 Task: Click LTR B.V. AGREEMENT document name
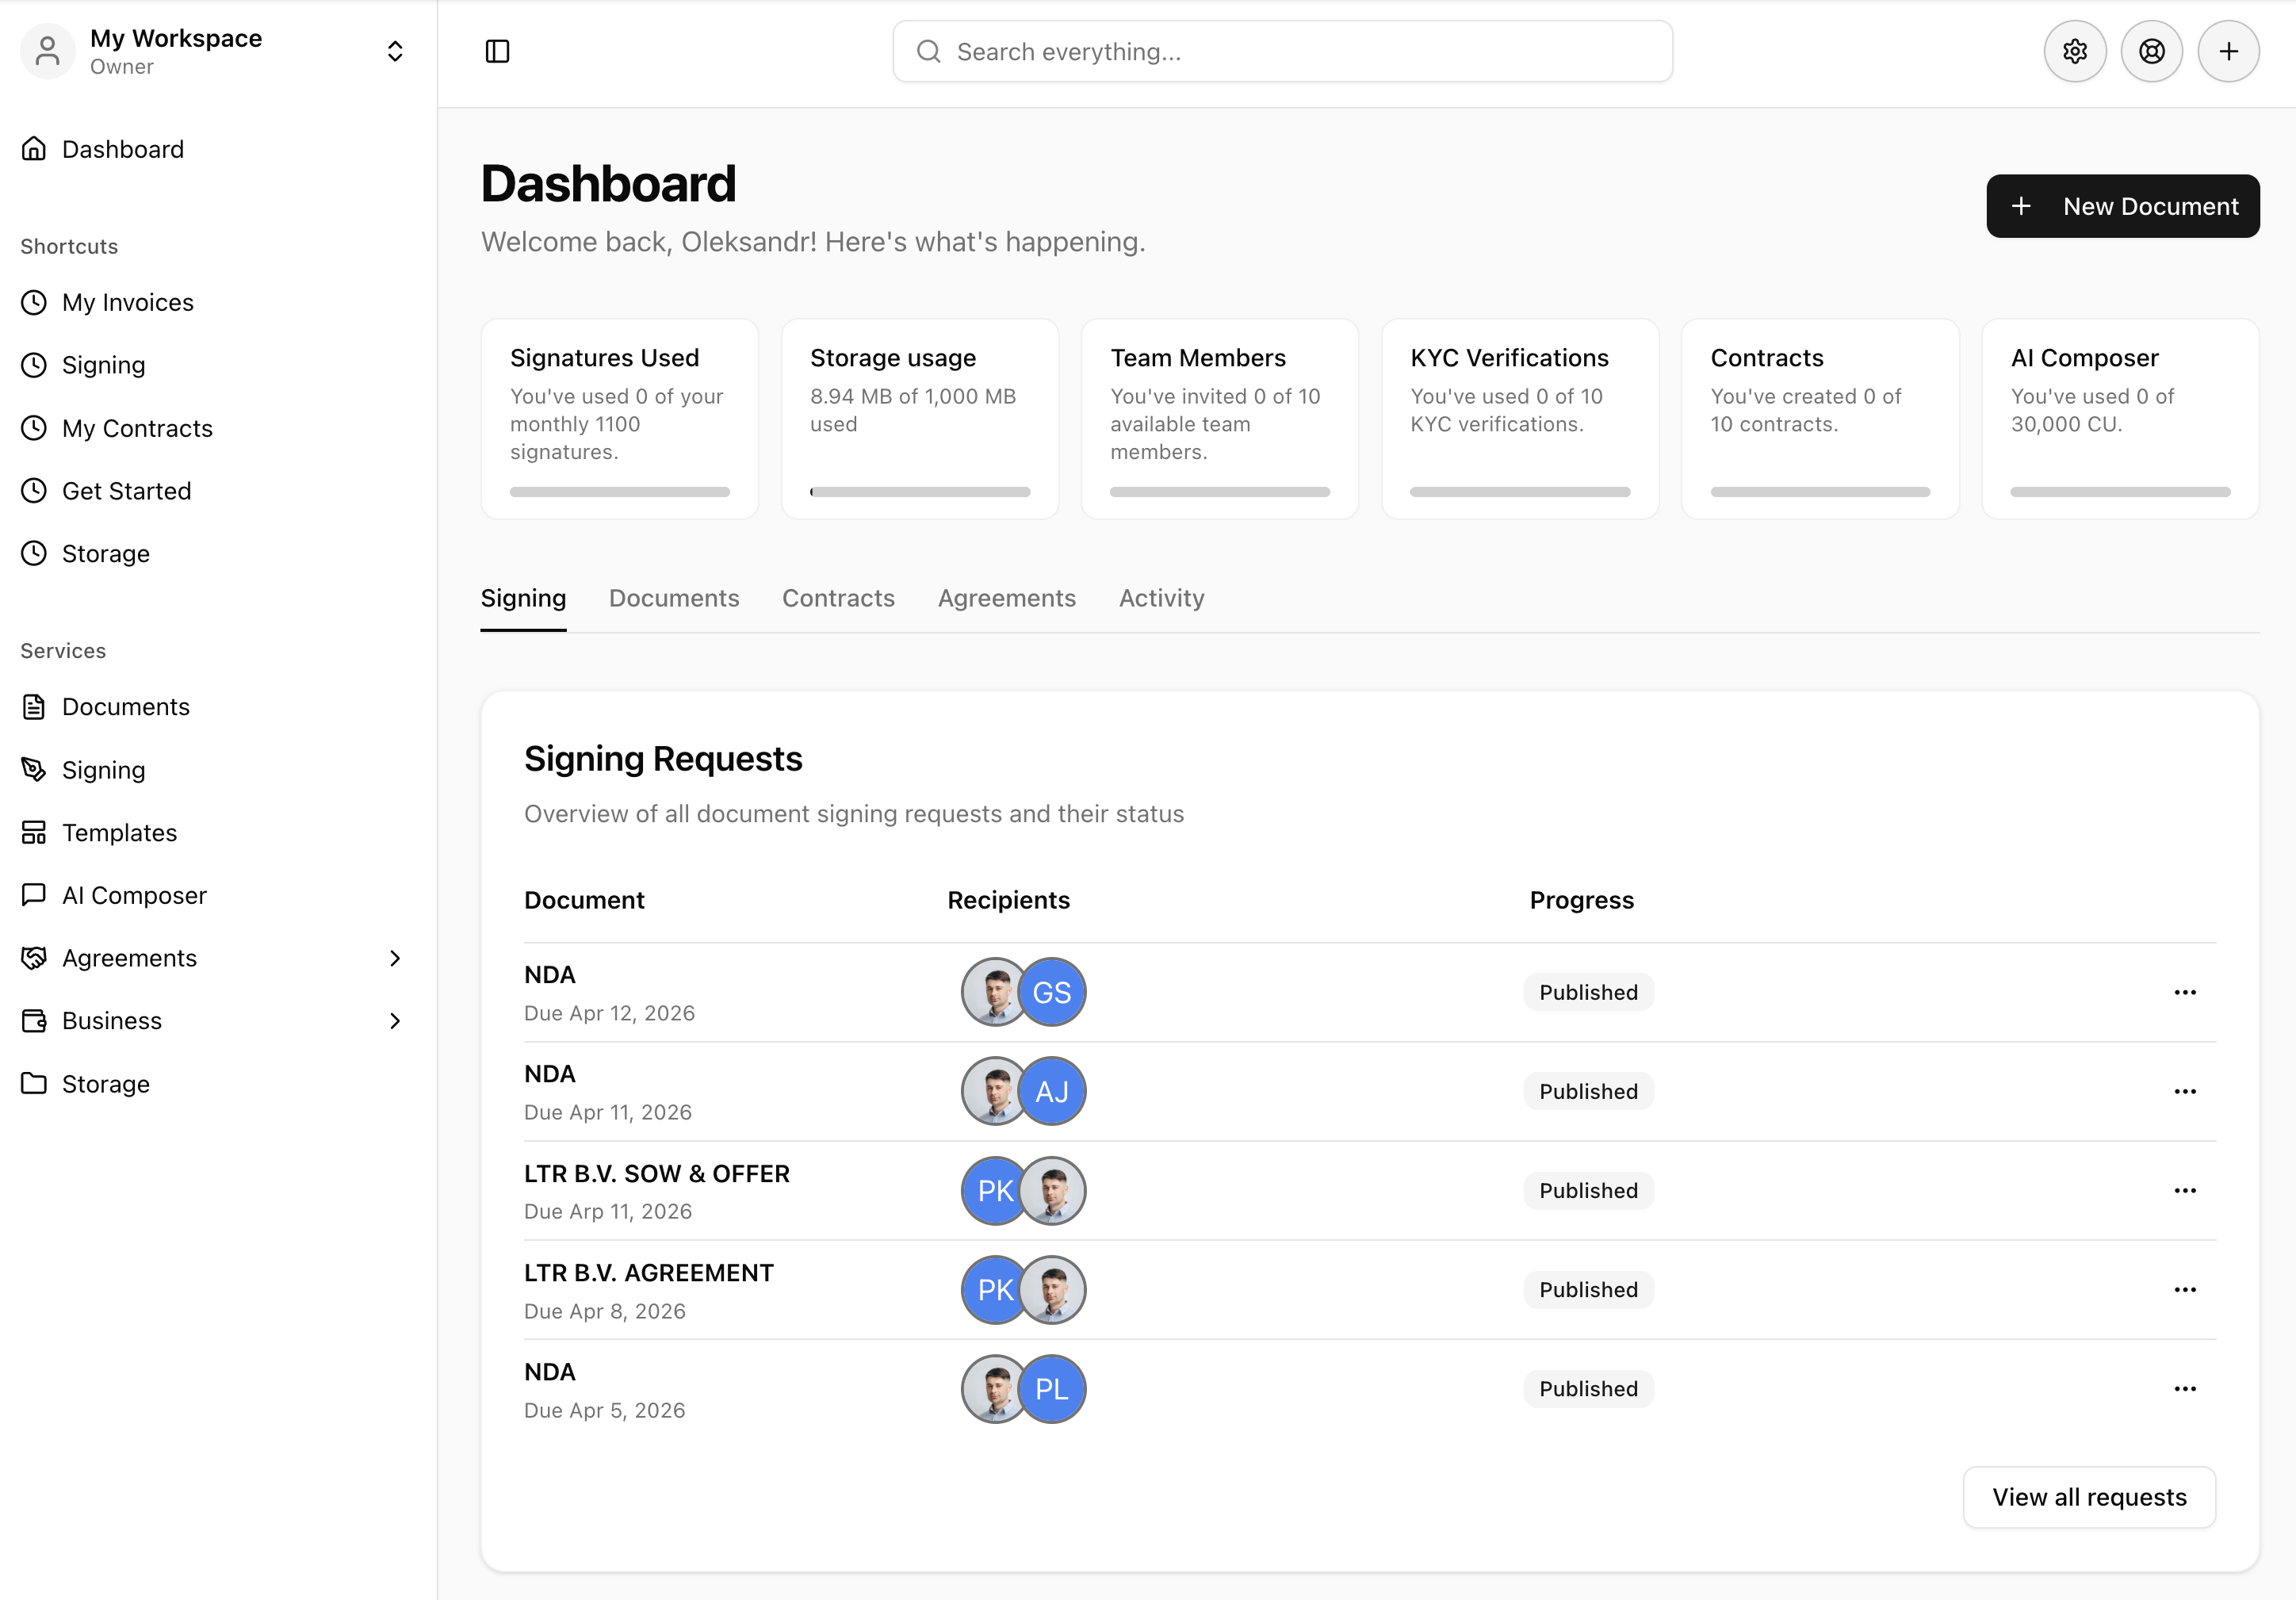649,1272
